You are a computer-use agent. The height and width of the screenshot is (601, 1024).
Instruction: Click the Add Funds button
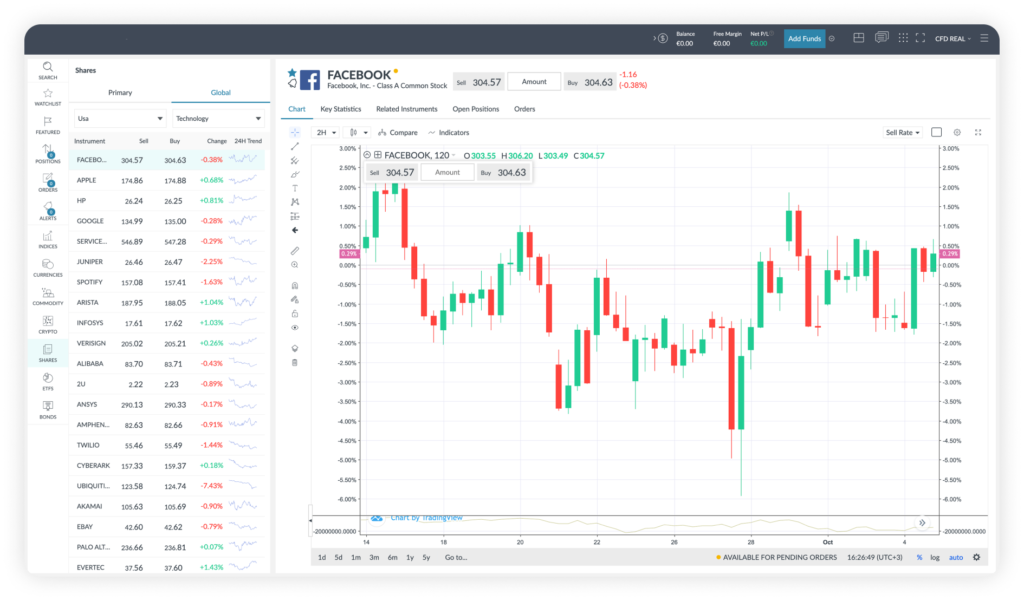804,38
